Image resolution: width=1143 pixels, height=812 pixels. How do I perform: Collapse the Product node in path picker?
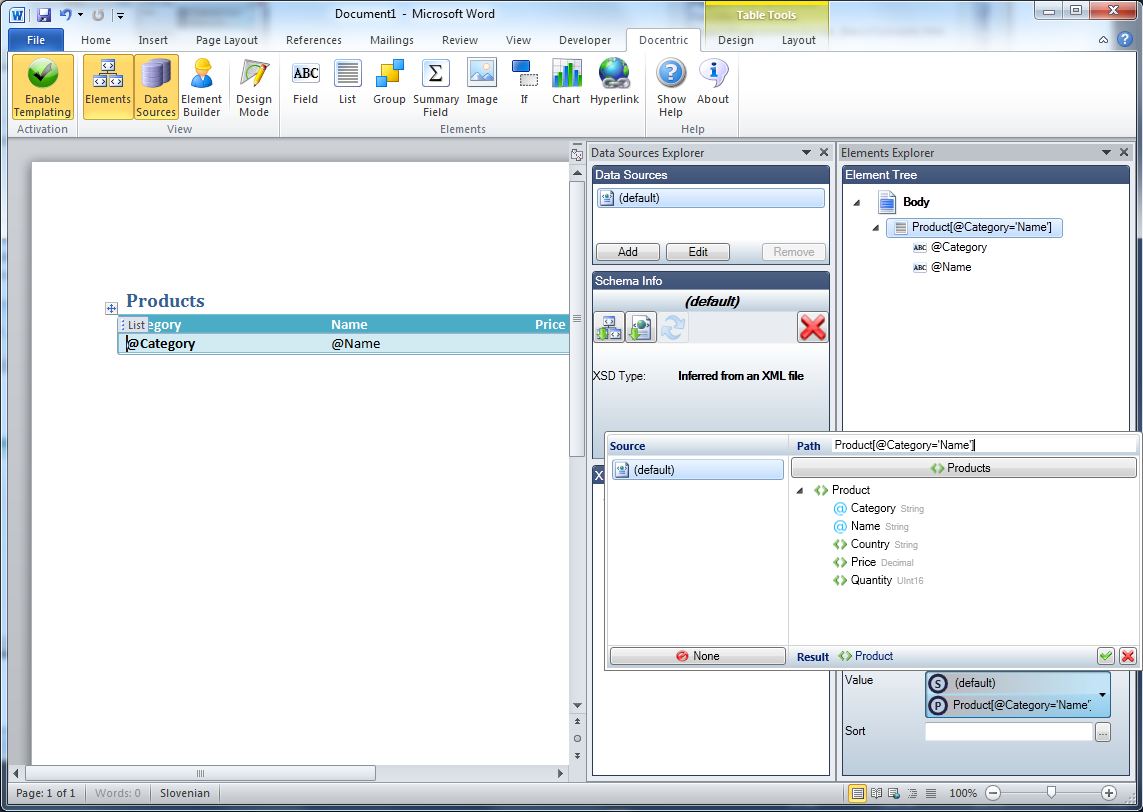(800, 491)
